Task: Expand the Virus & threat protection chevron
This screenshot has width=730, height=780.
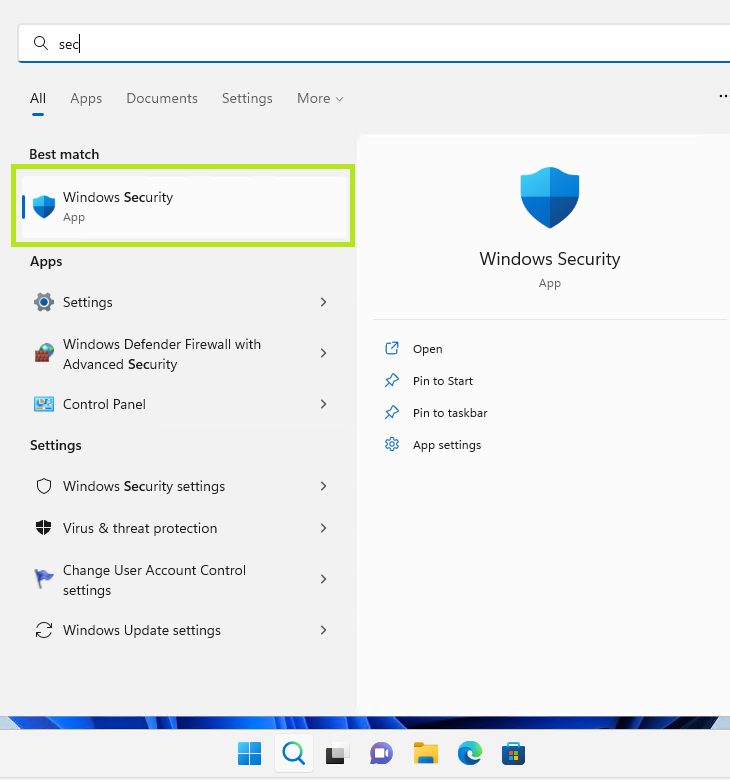Action: [323, 528]
